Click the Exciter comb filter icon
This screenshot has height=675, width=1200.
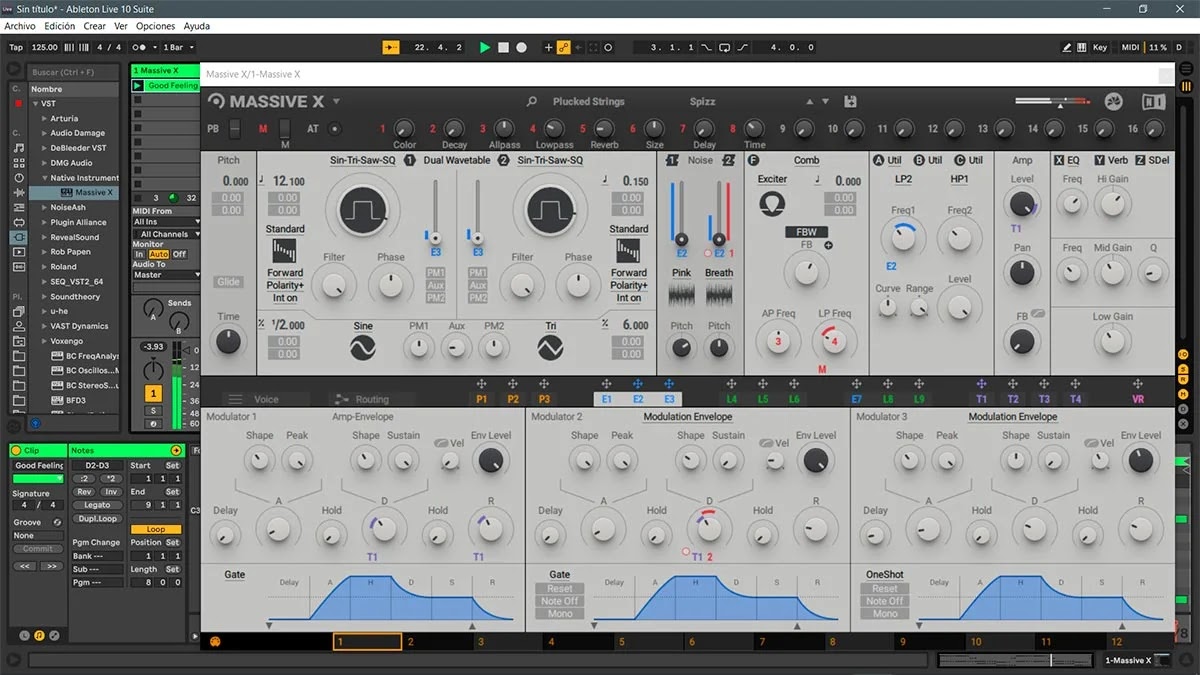(772, 204)
